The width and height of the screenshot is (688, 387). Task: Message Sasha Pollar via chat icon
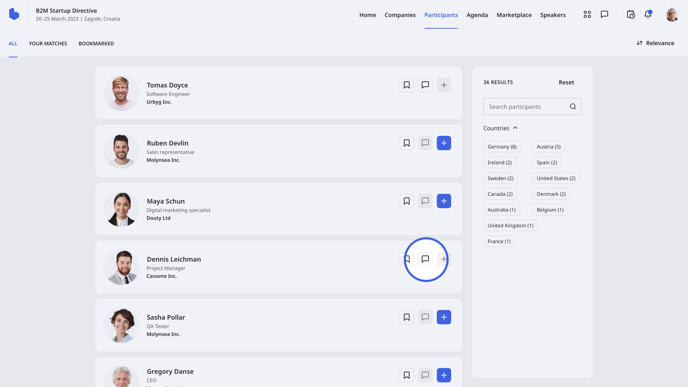pyautogui.click(x=425, y=317)
